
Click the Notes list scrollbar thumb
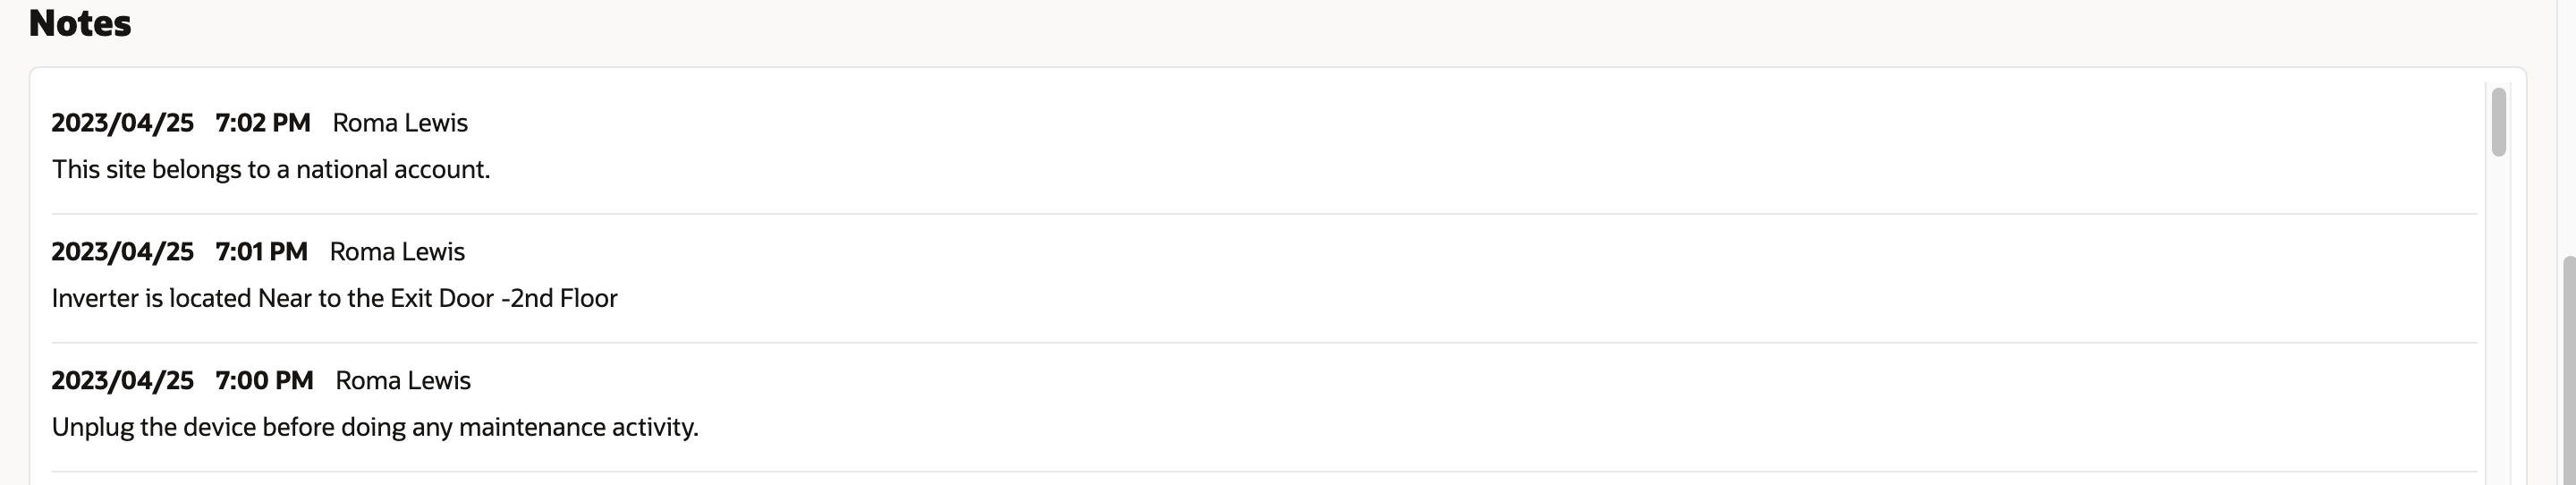2498,122
